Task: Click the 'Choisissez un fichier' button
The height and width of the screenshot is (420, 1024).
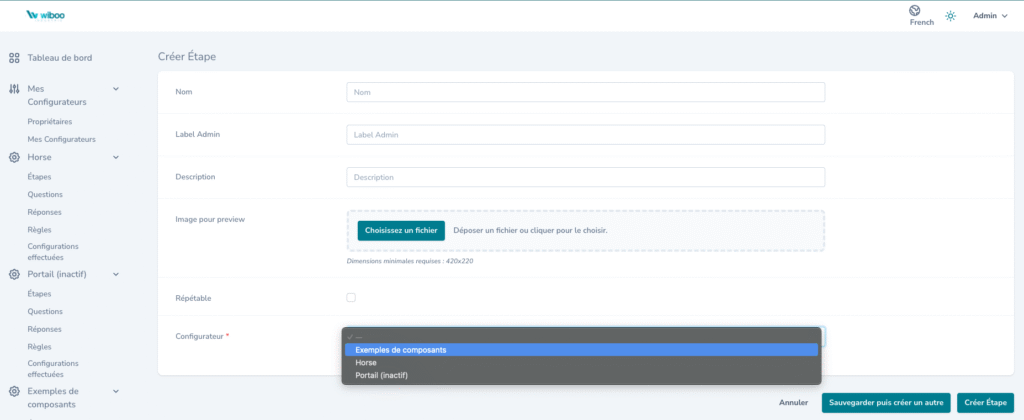Action: [x=401, y=230]
